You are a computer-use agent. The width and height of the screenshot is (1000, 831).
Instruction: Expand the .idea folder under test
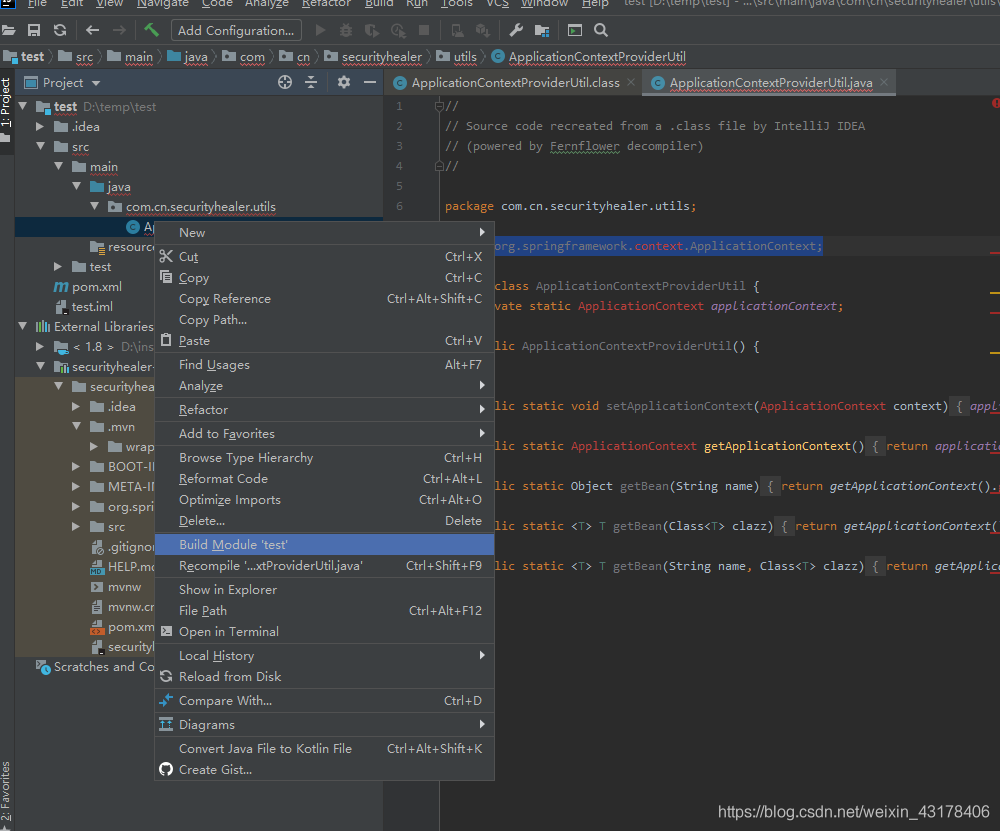[x=40, y=127]
